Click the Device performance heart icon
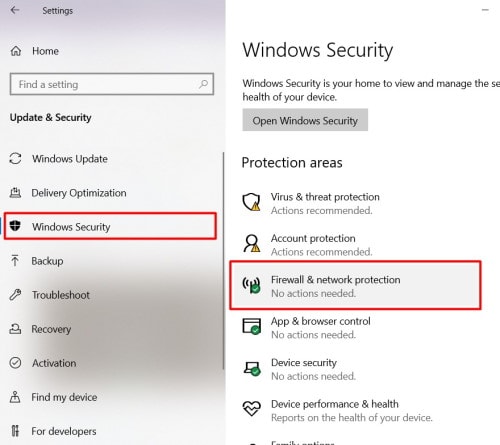 click(x=251, y=408)
